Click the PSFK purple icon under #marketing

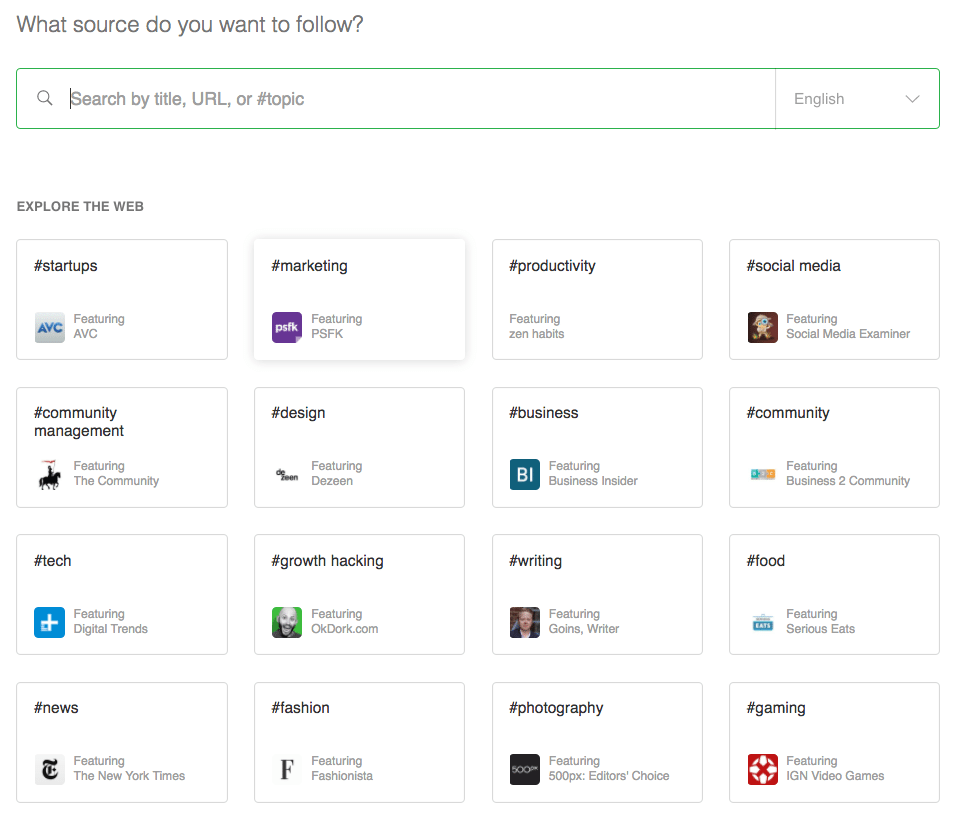tap(286, 327)
